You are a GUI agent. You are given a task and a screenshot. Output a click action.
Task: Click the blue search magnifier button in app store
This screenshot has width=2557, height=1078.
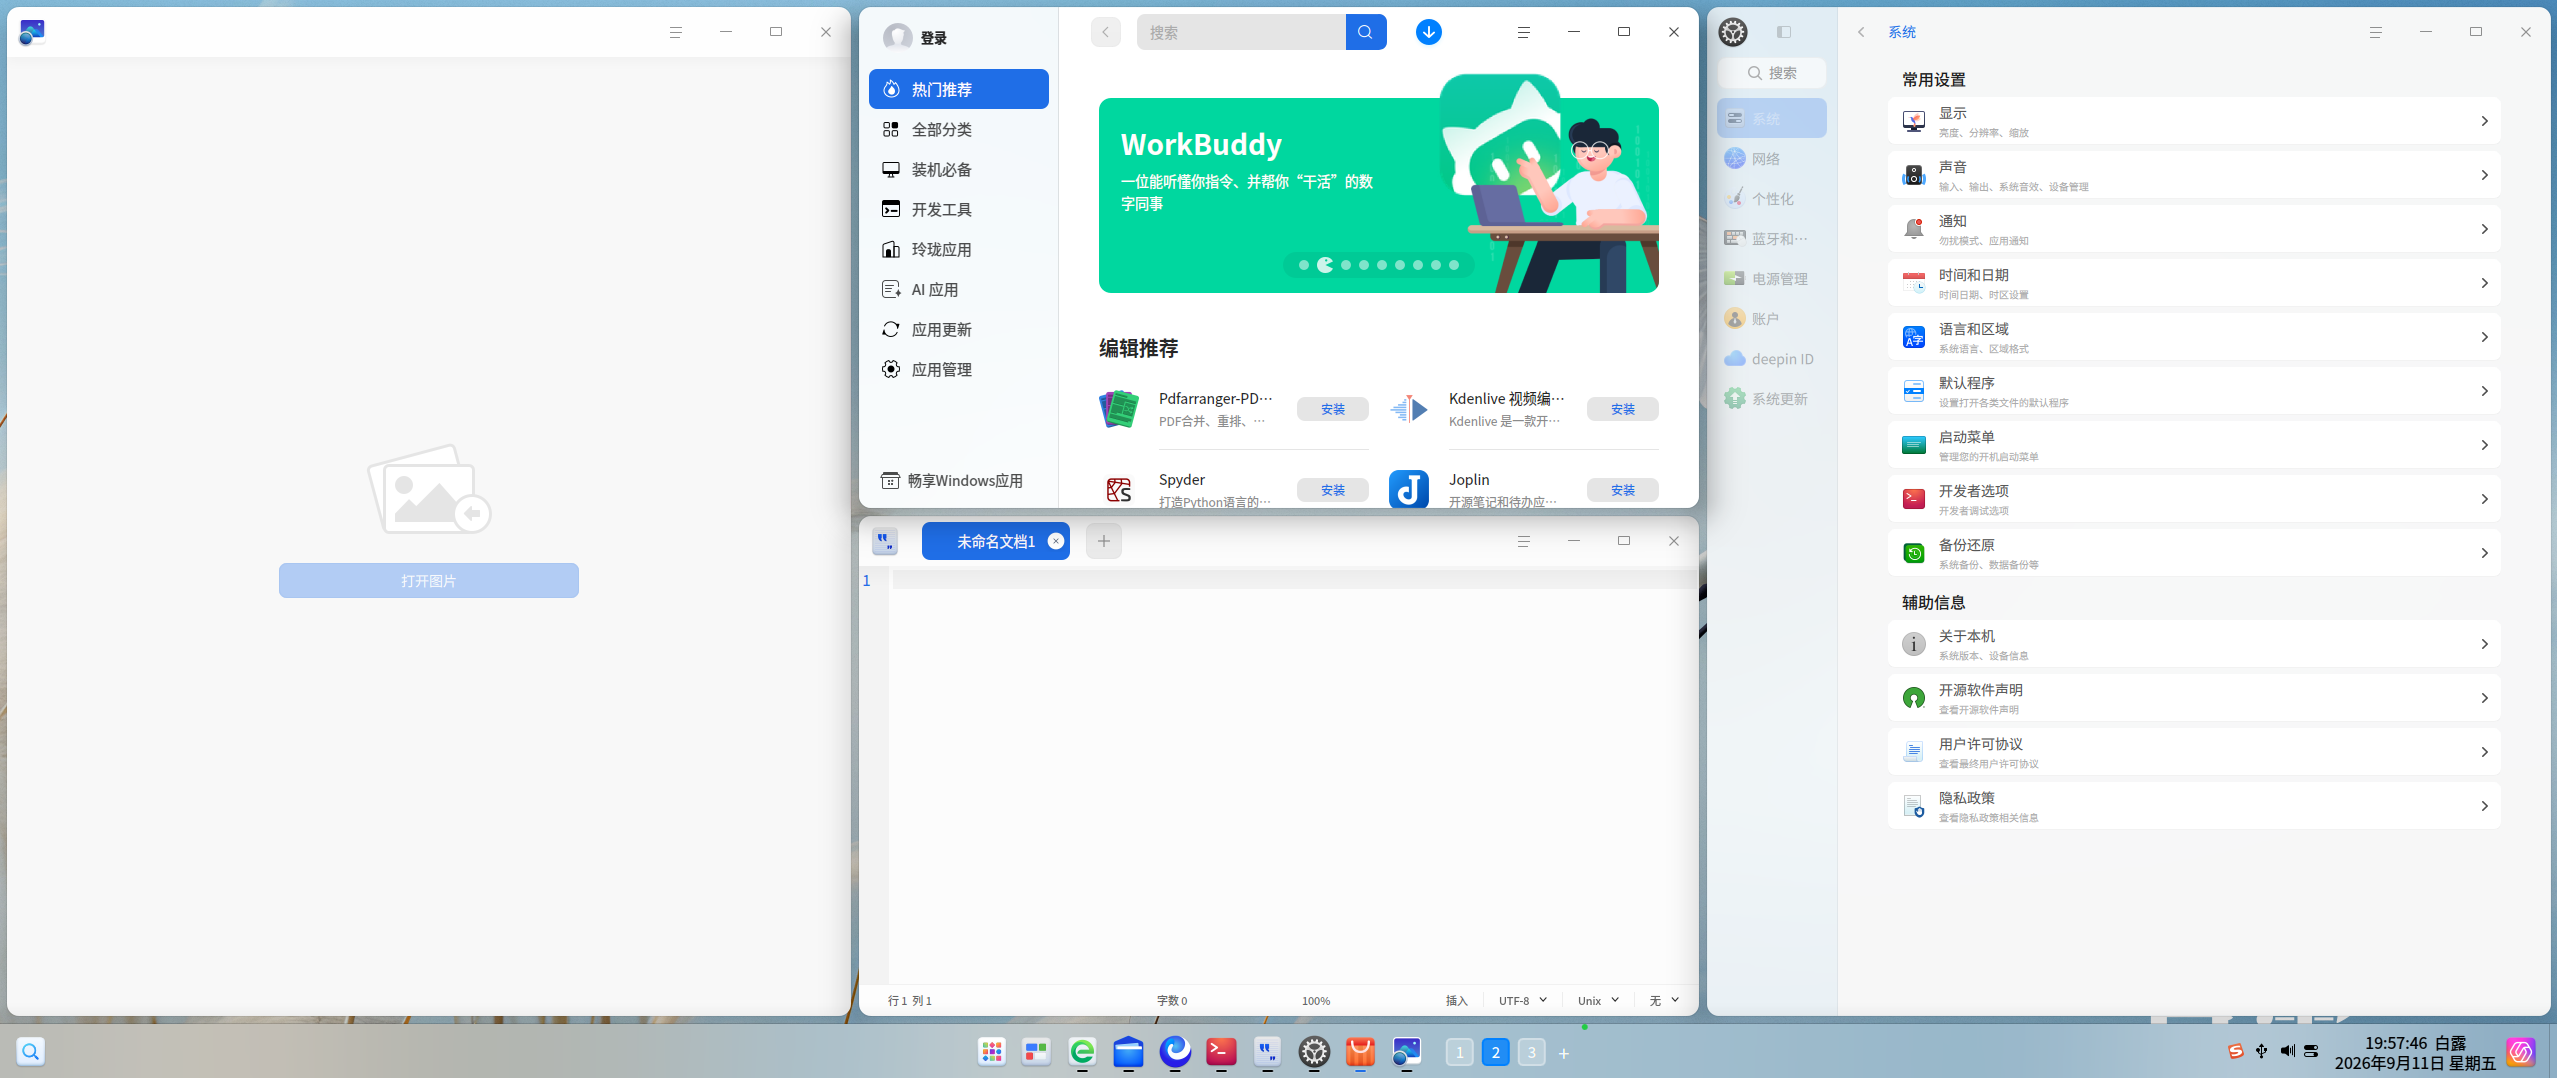[x=1365, y=32]
